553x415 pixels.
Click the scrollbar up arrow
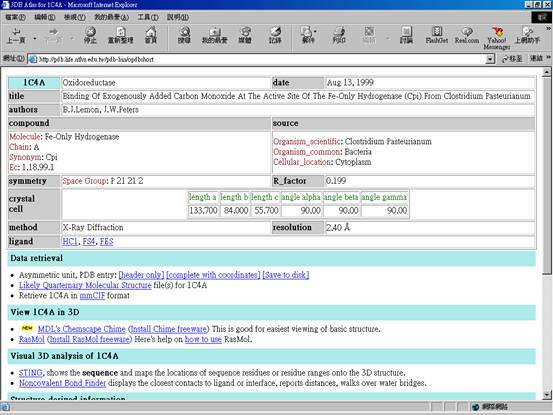(547, 72)
